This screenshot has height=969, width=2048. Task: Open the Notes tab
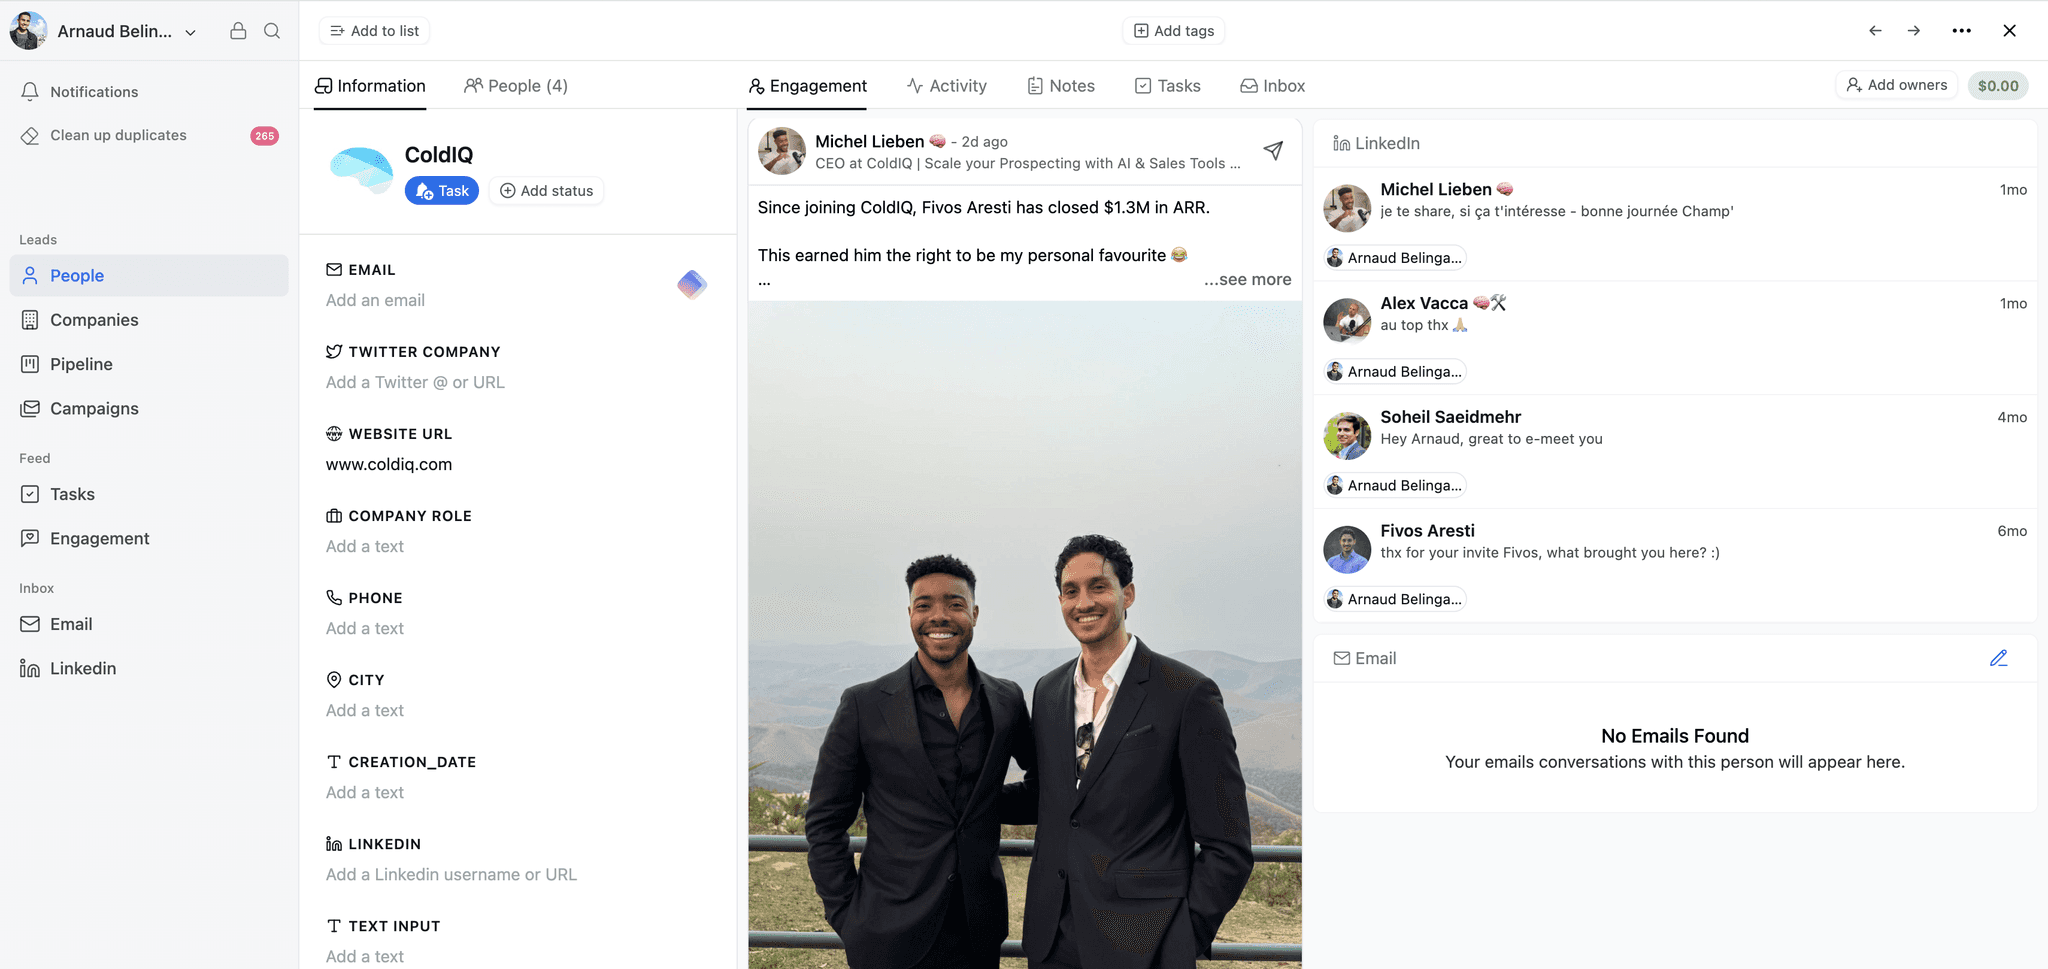pos(1061,86)
